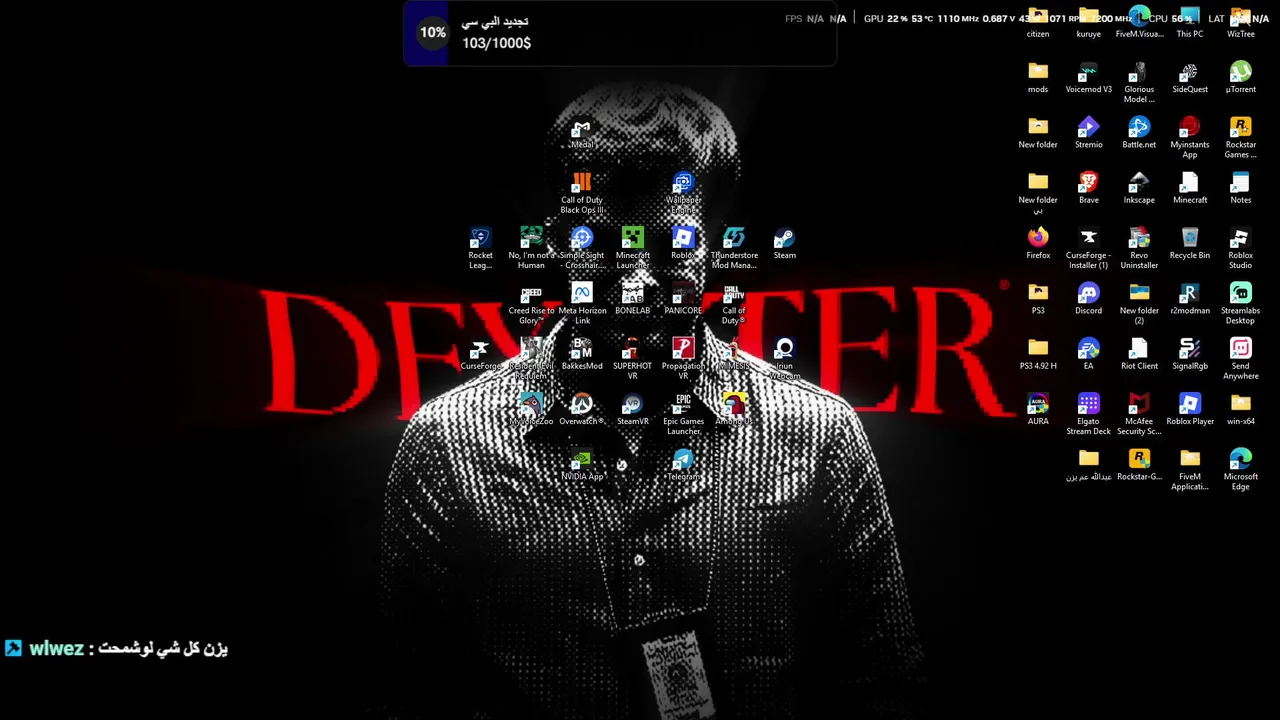Launch SUPERHOT VR

(x=632, y=358)
